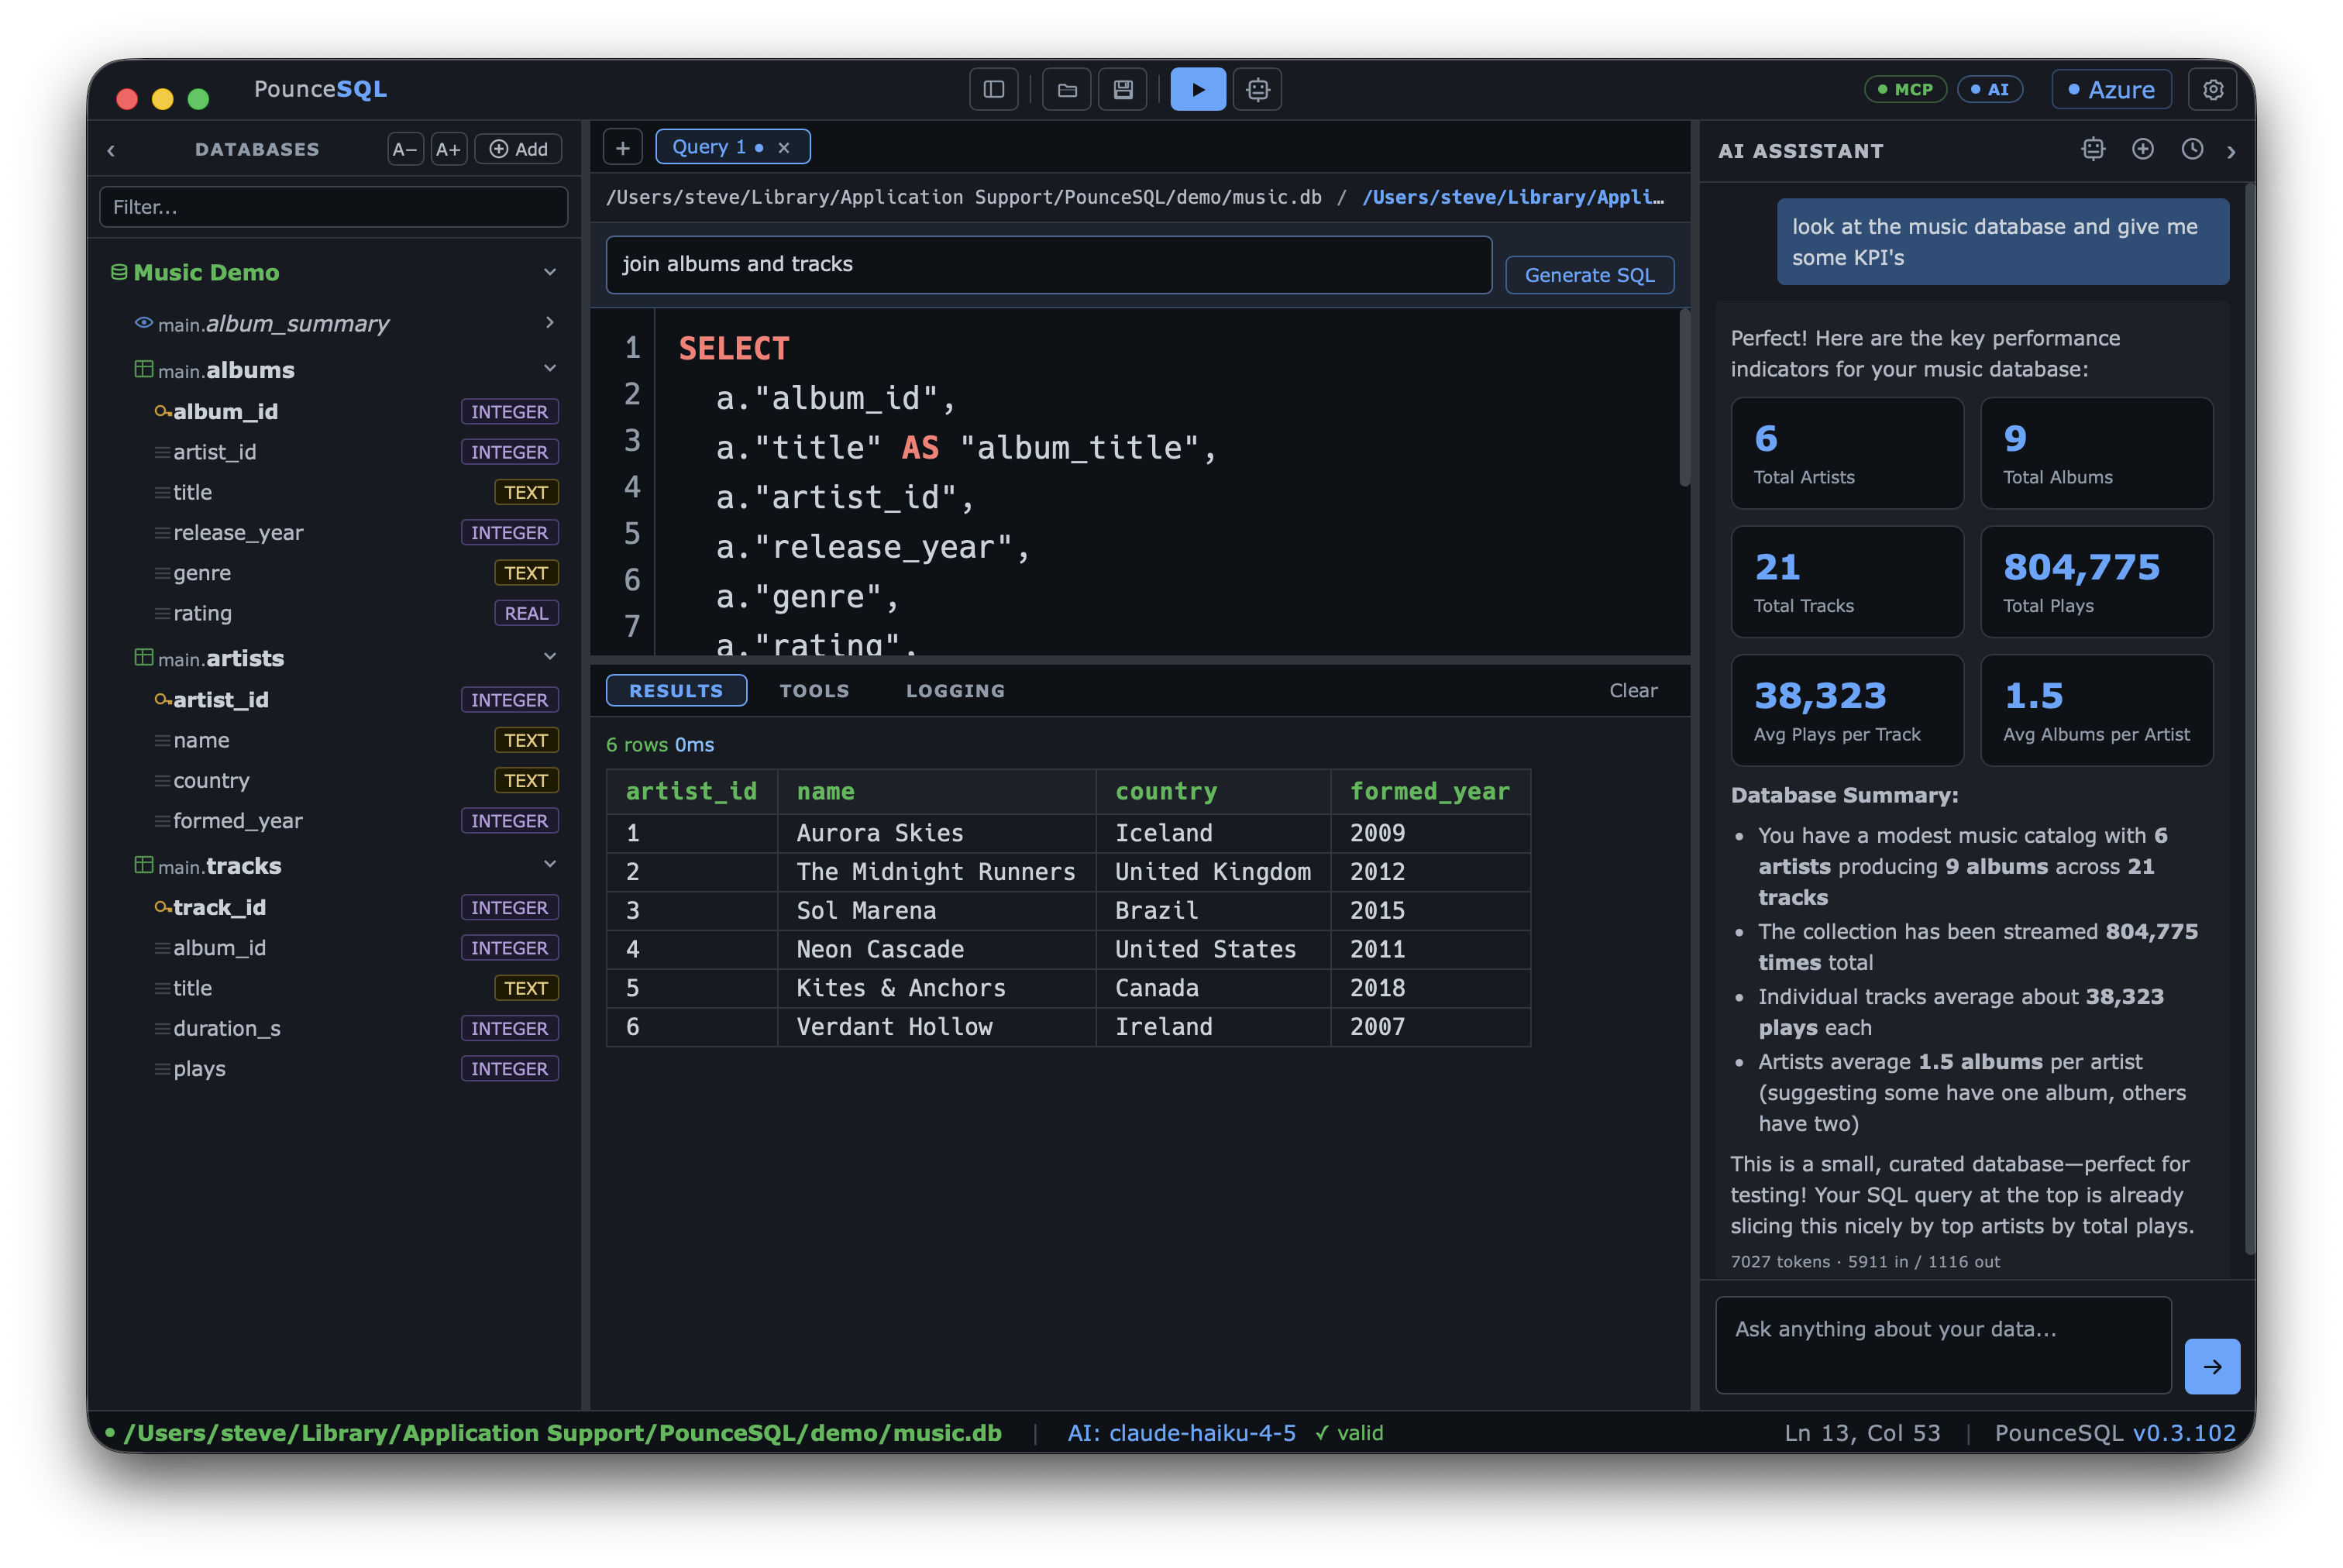2343x1568 pixels.
Task: Run the query with the play button
Action: (x=1198, y=89)
